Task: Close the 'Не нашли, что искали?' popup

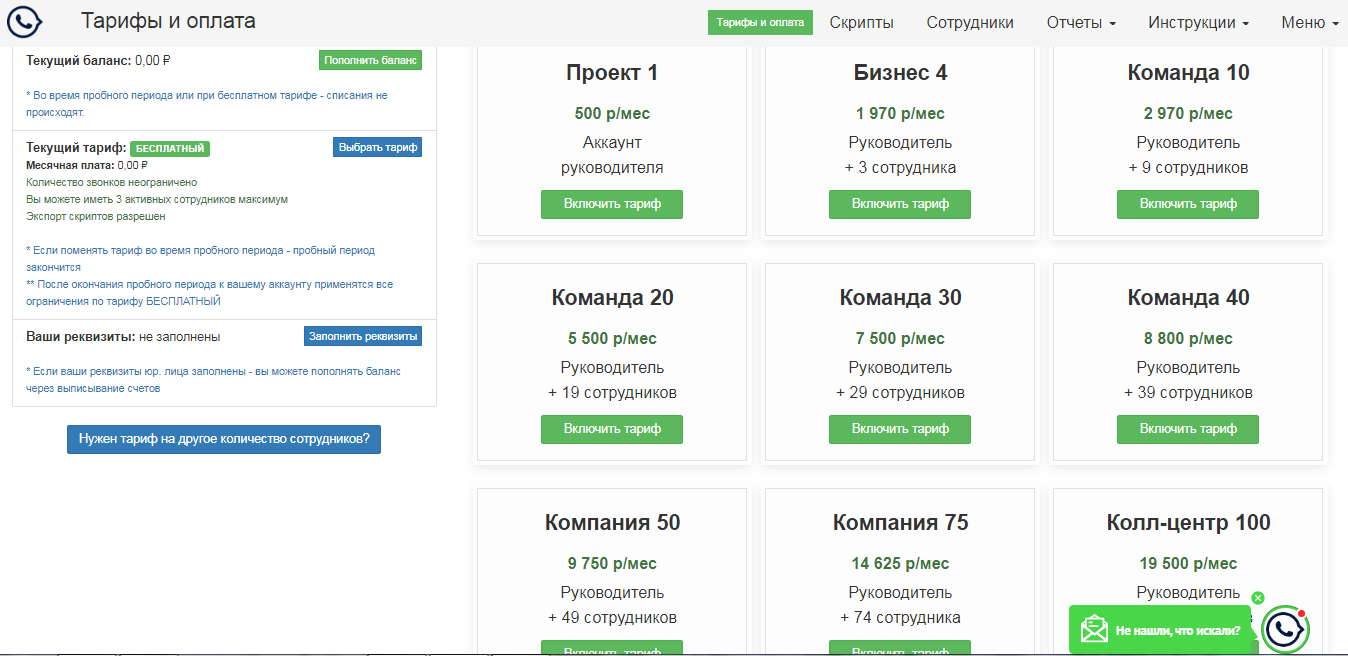Action: pyautogui.click(x=1258, y=598)
